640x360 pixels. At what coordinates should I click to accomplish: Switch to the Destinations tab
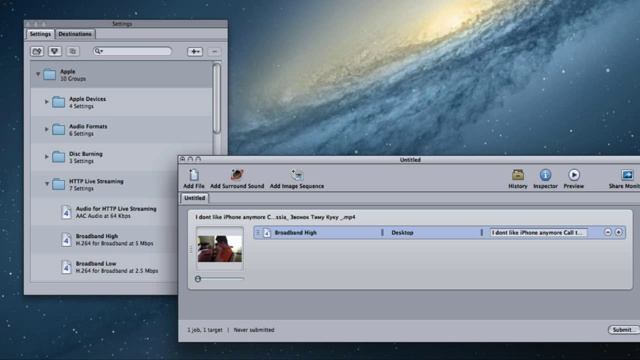click(x=75, y=34)
